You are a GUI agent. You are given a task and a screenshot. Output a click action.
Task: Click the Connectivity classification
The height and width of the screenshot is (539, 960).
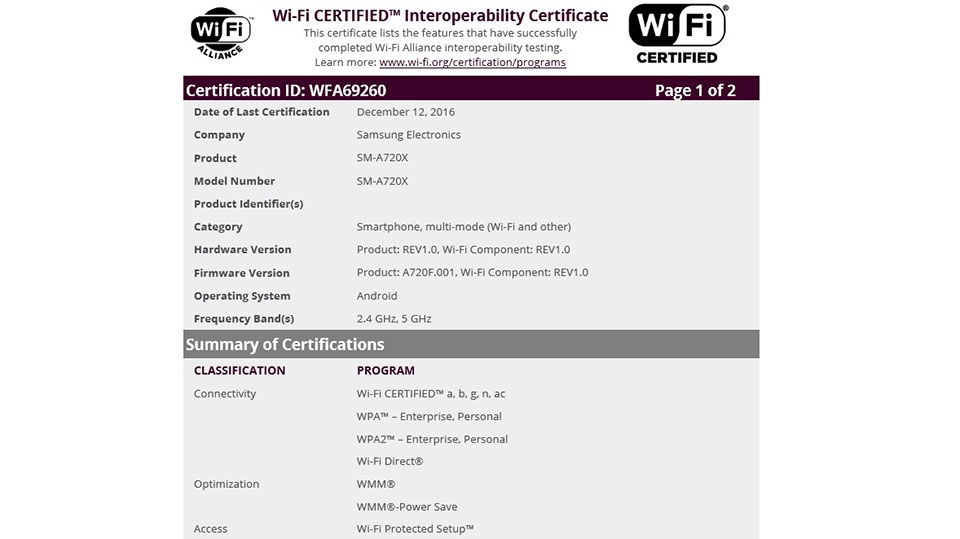click(225, 394)
